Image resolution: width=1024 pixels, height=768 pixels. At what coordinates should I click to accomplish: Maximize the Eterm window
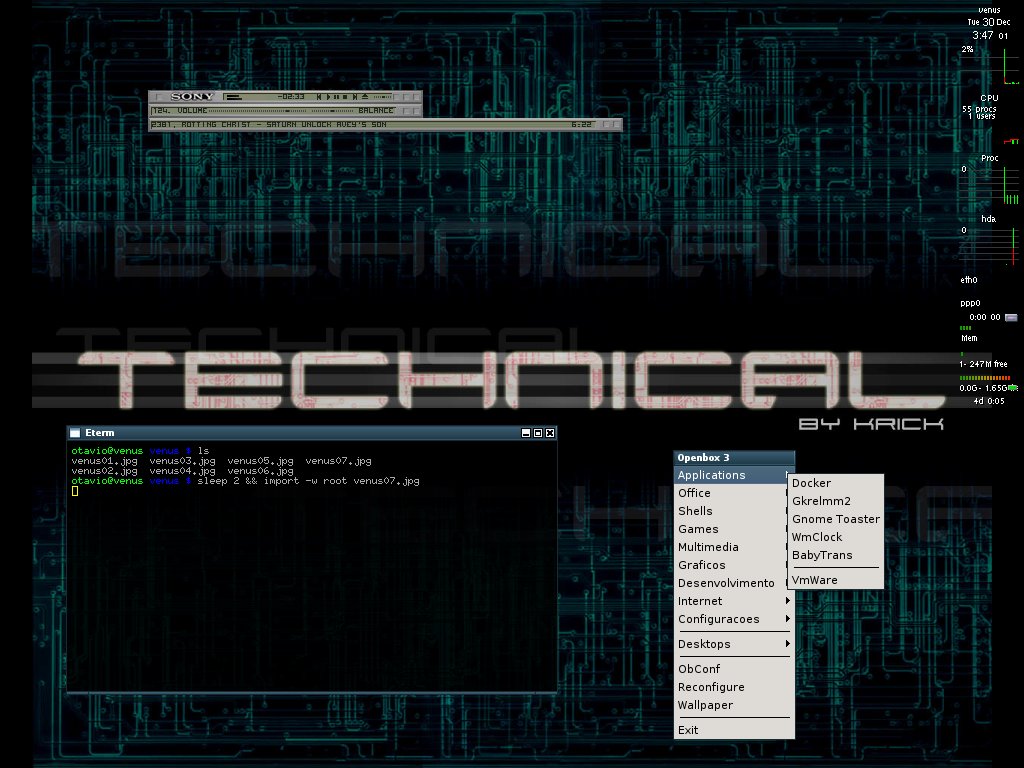pyautogui.click(x=538, y=433)
